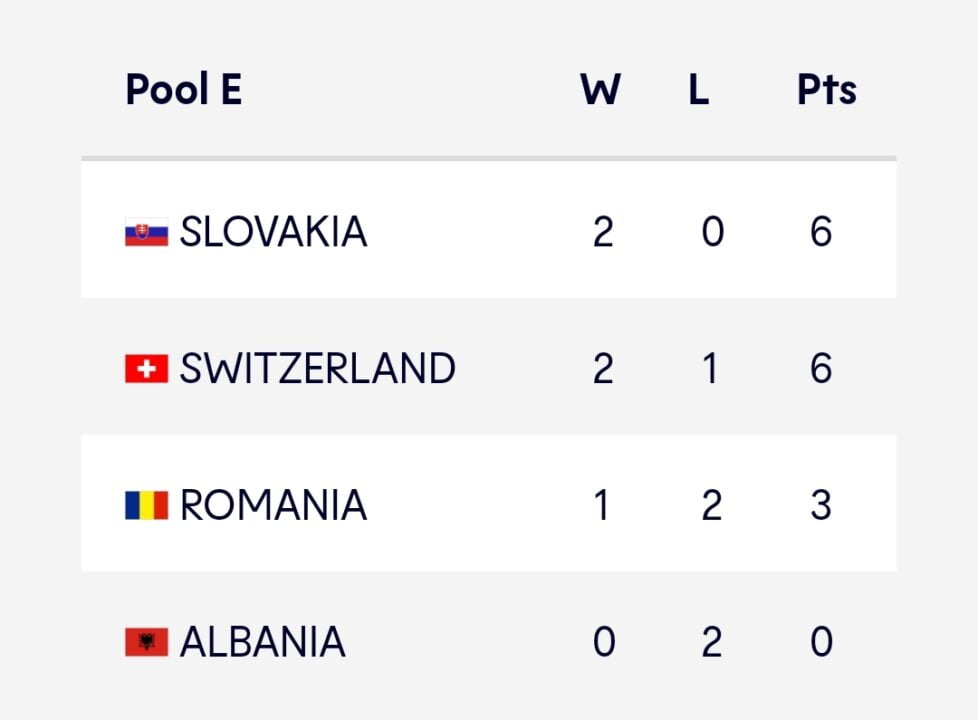Screen dimensions: 978x720
Task: Click the L column header
Action: tap(698, 90)
